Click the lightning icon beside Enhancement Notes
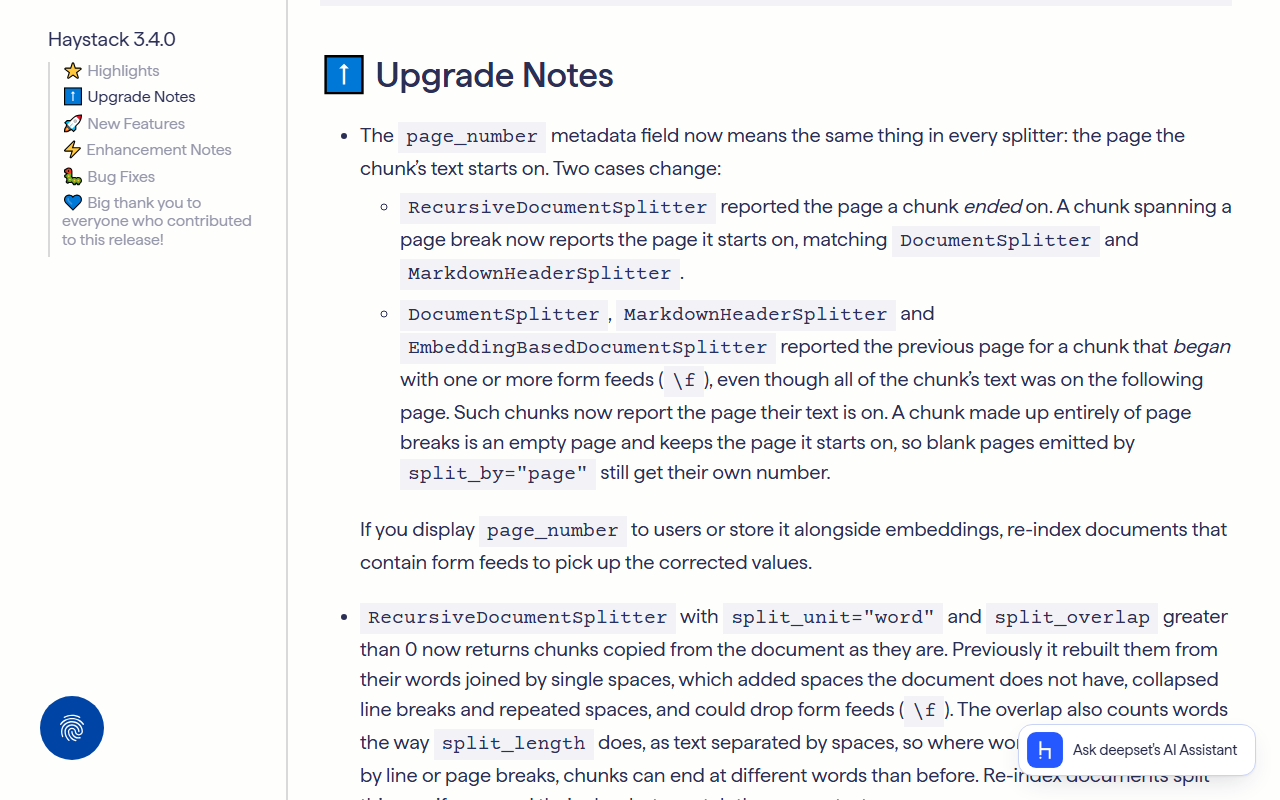Viewport: 1280px width, 800px height. pyautogui.click(x=72, y=150)
